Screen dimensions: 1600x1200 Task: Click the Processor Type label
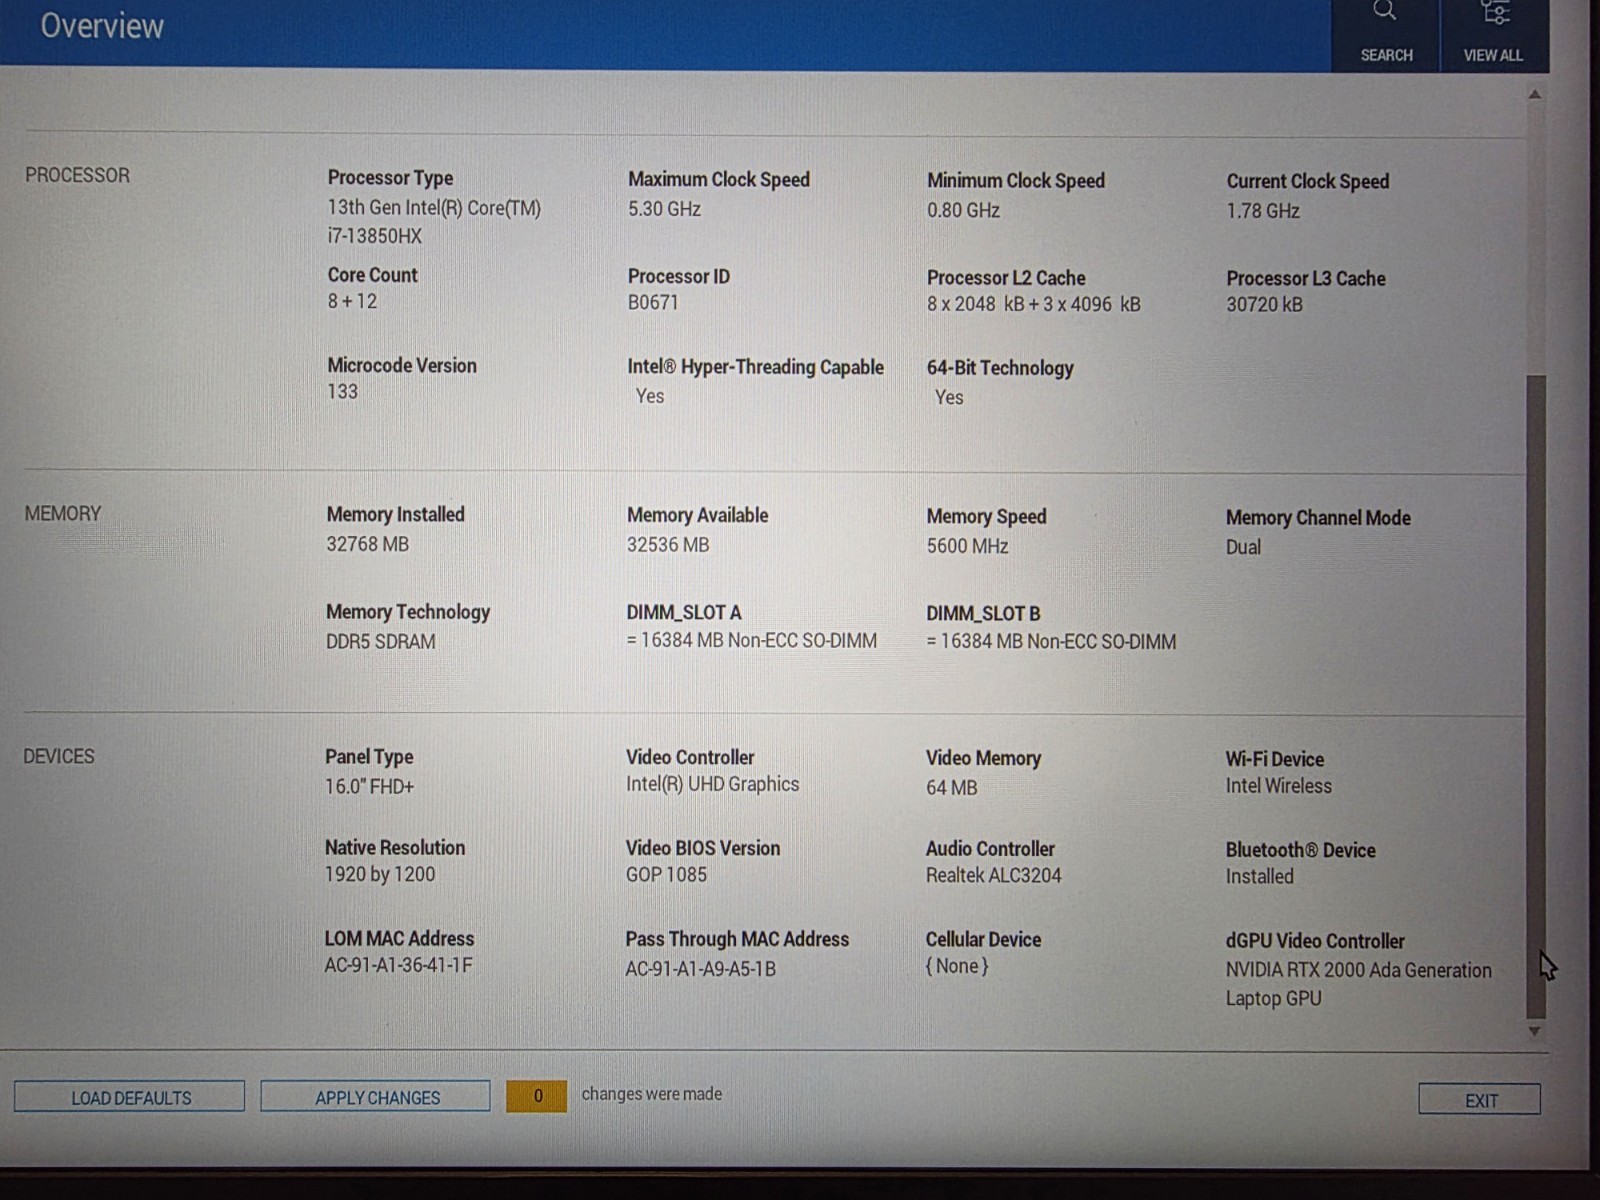[x=390, y=177]
